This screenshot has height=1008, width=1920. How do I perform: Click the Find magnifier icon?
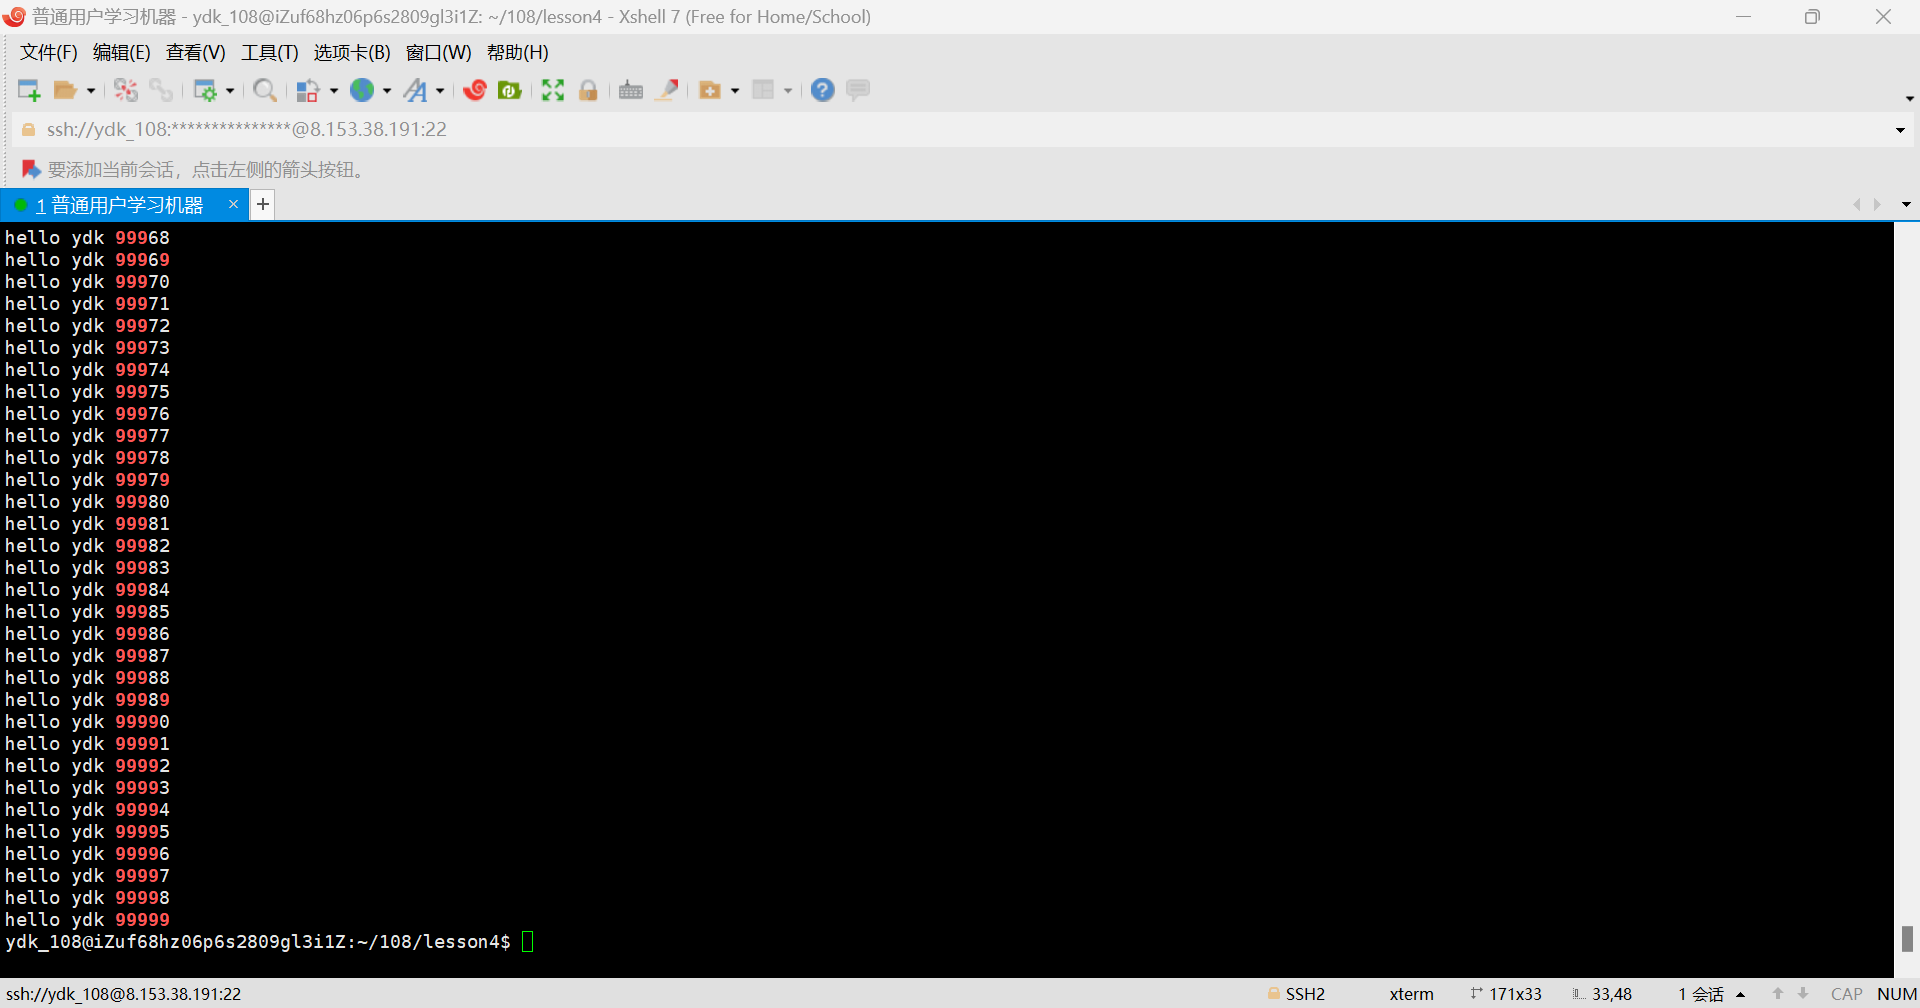[x=265, y=91]
